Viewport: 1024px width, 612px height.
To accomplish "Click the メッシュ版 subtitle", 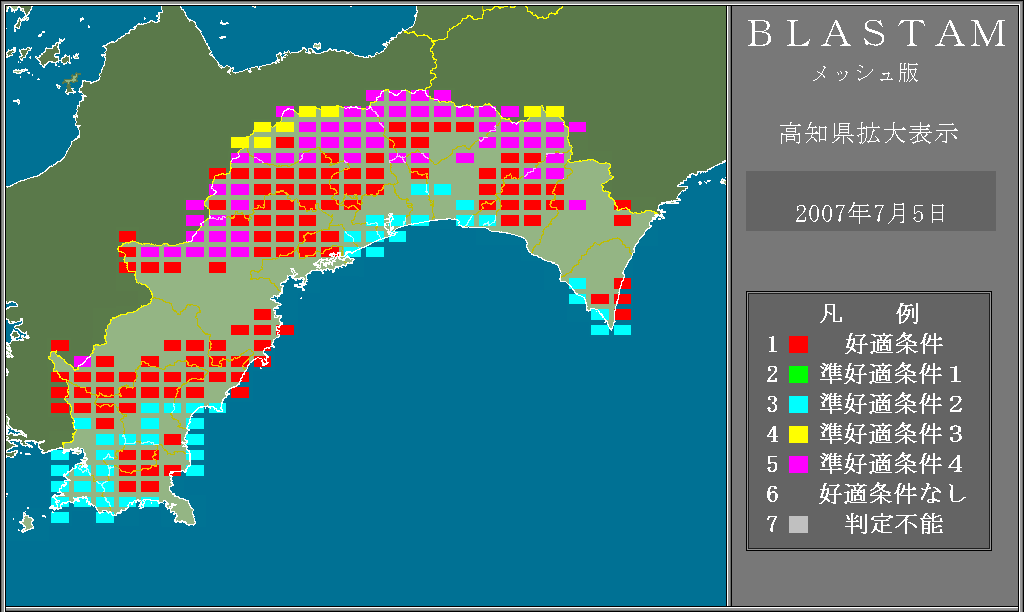I will tap(865, 72).
